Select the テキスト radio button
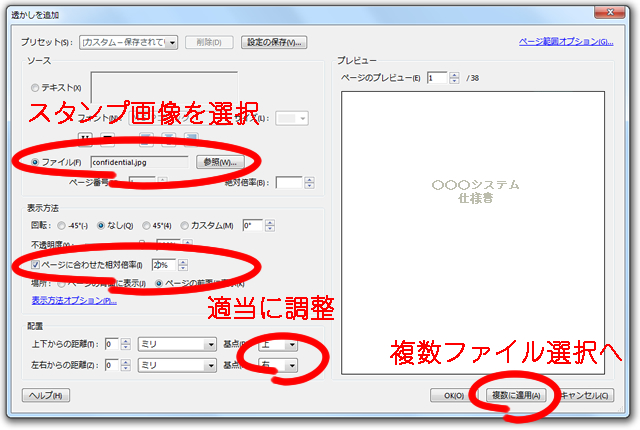 (35, 88)
